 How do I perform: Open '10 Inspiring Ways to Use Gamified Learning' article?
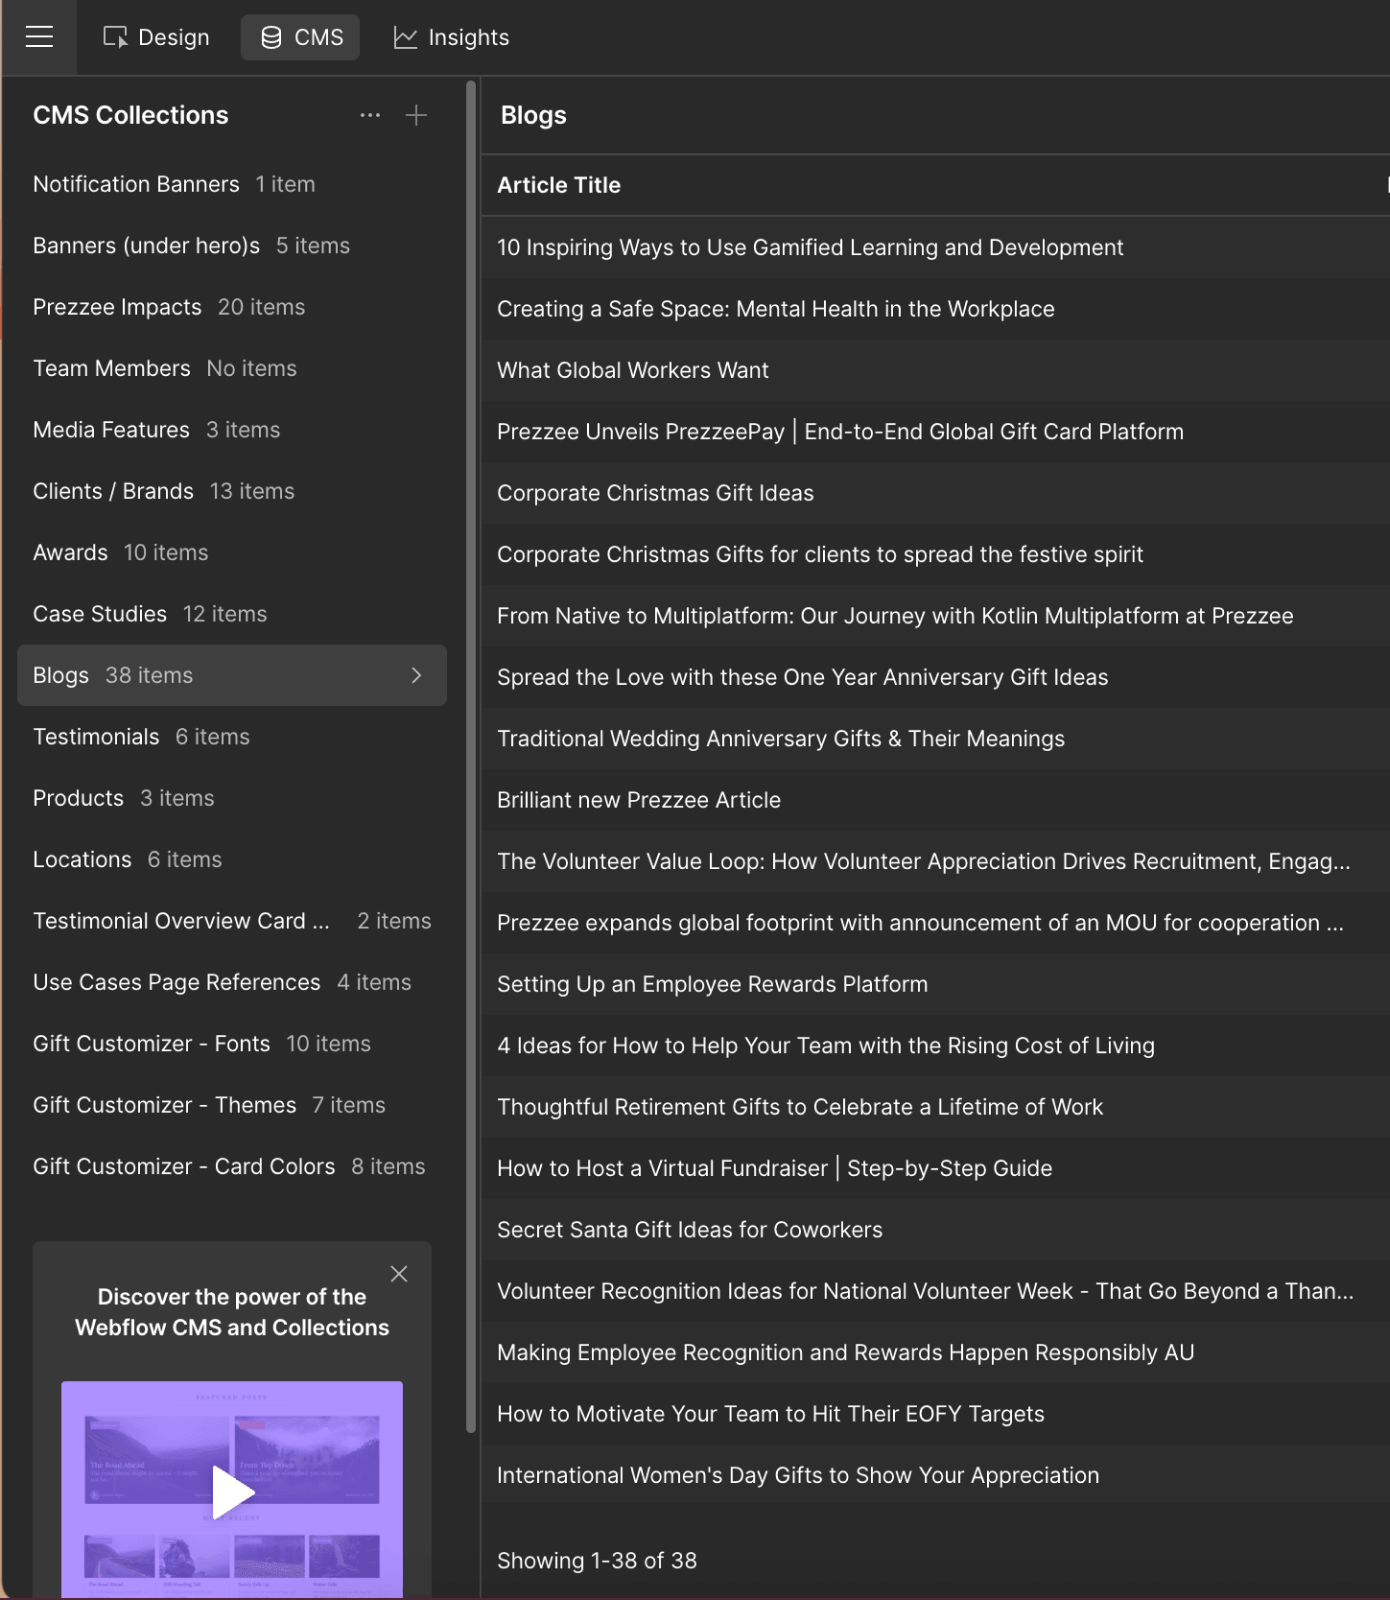tap(936, 248)
